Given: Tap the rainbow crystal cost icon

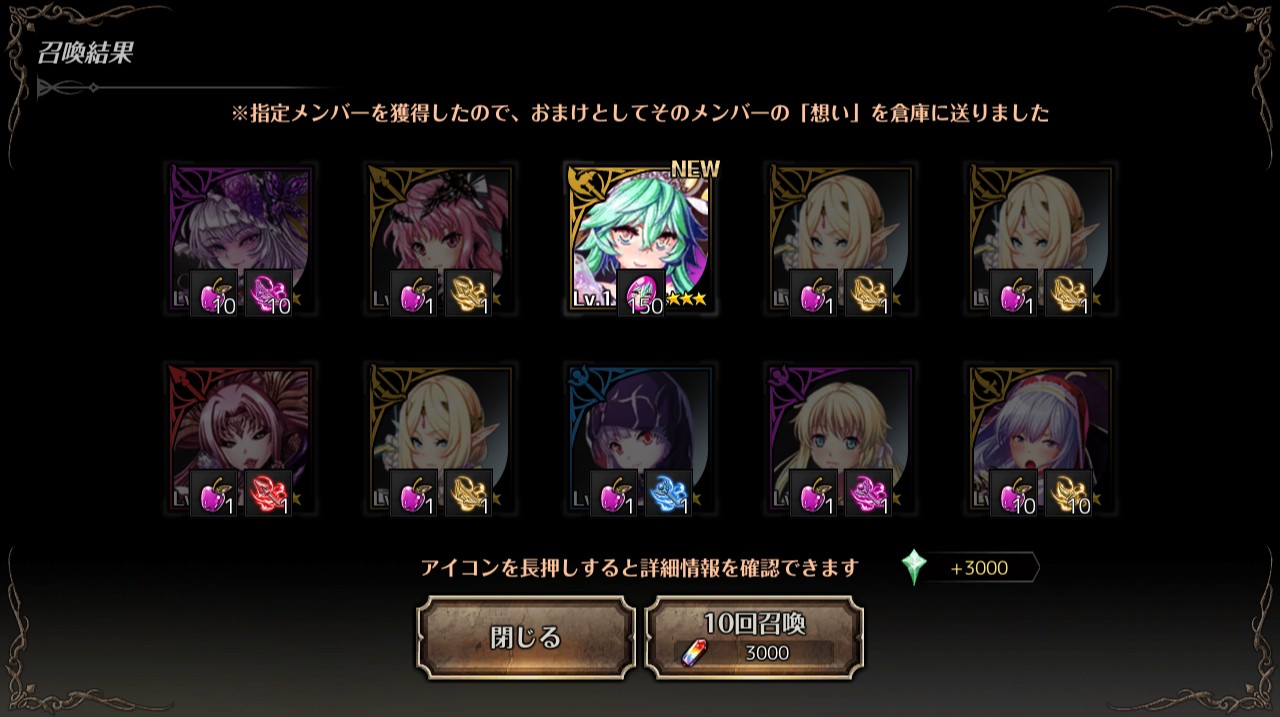Looking at the screenshot, I should [x=692, y=653].
